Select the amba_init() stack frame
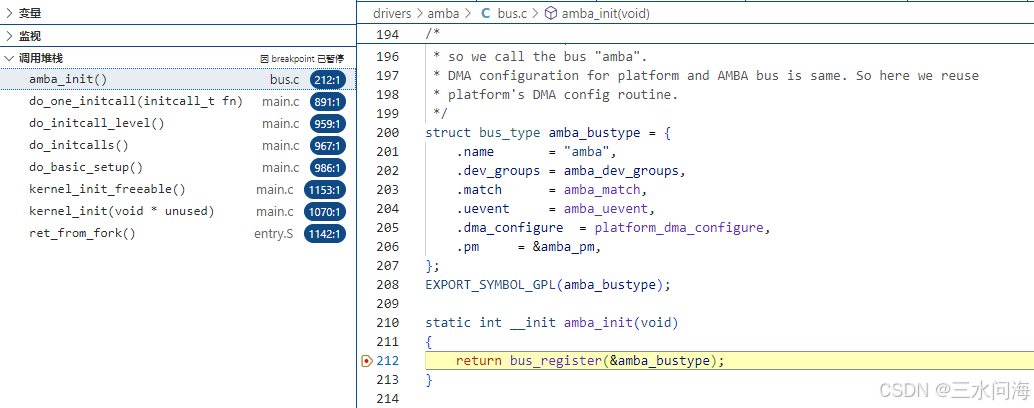This screenshot has width=1034, height=408. coord(178,80)
